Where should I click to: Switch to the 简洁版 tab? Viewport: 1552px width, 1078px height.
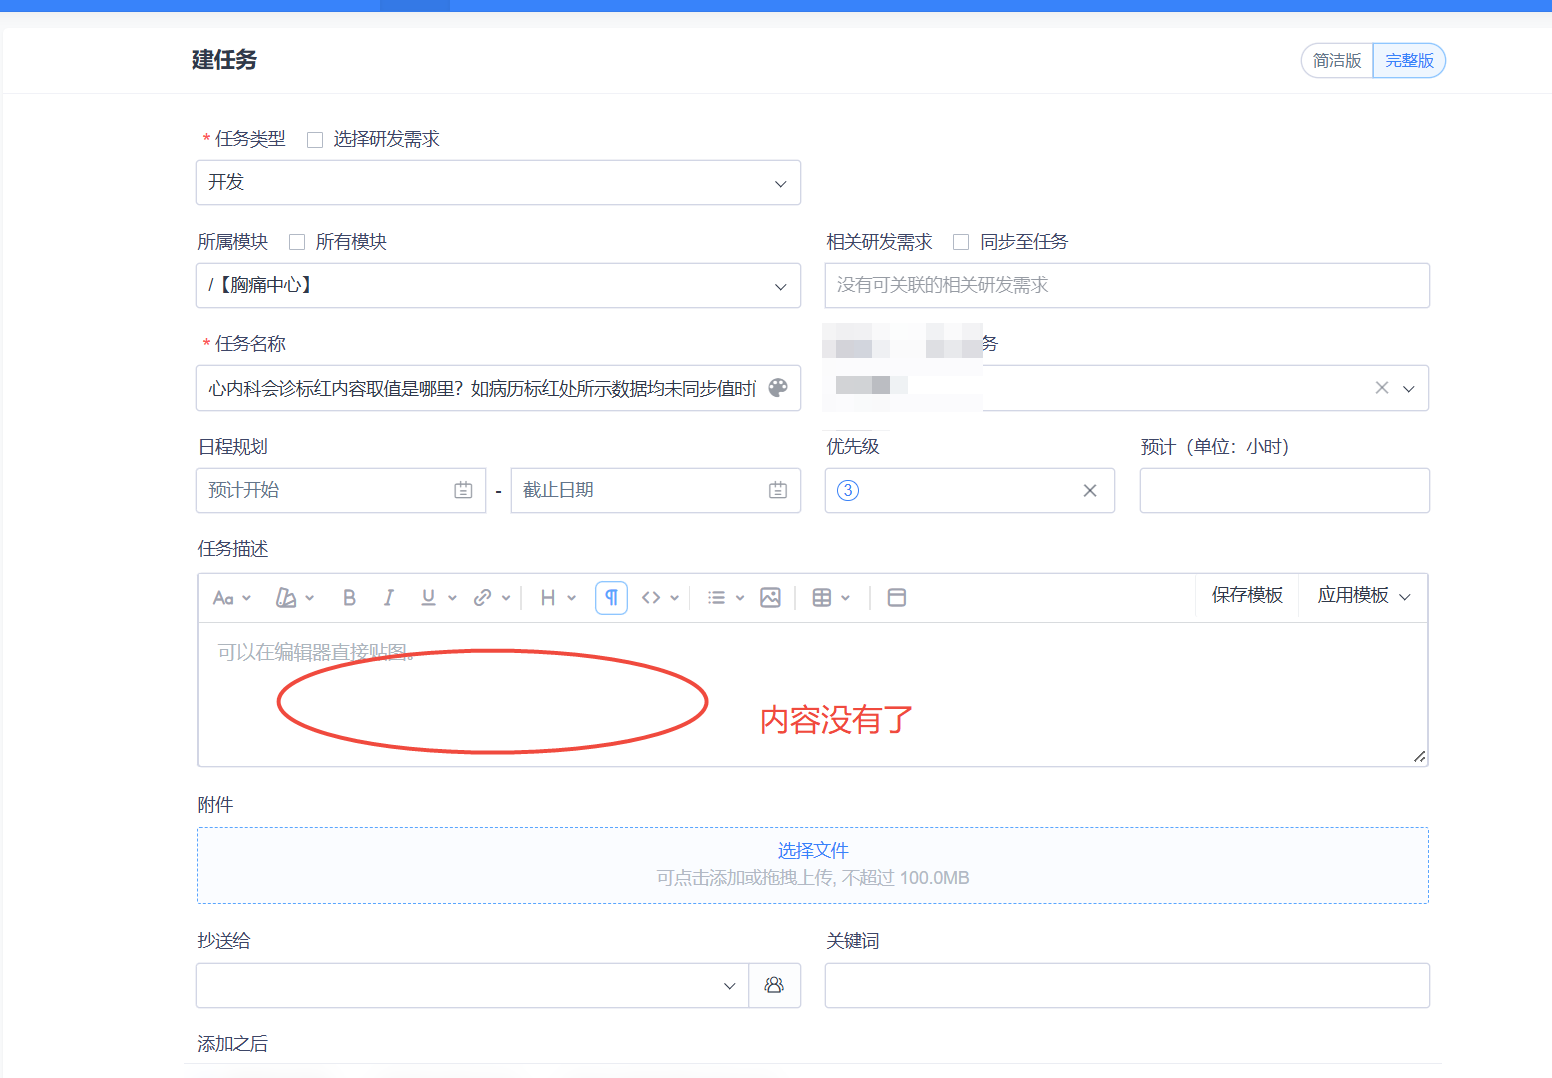click(1337, 61)
